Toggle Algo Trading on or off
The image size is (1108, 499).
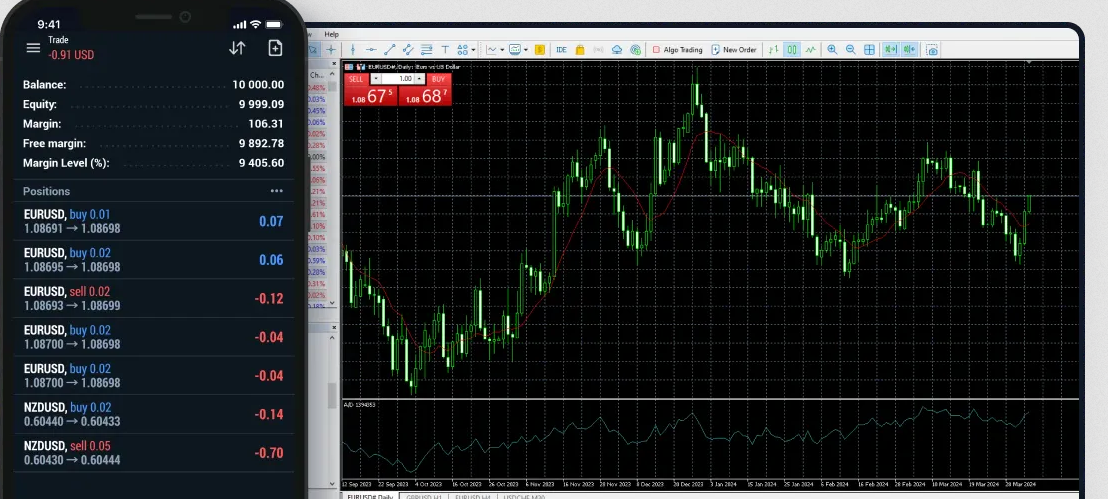click(x=677, y=49)
